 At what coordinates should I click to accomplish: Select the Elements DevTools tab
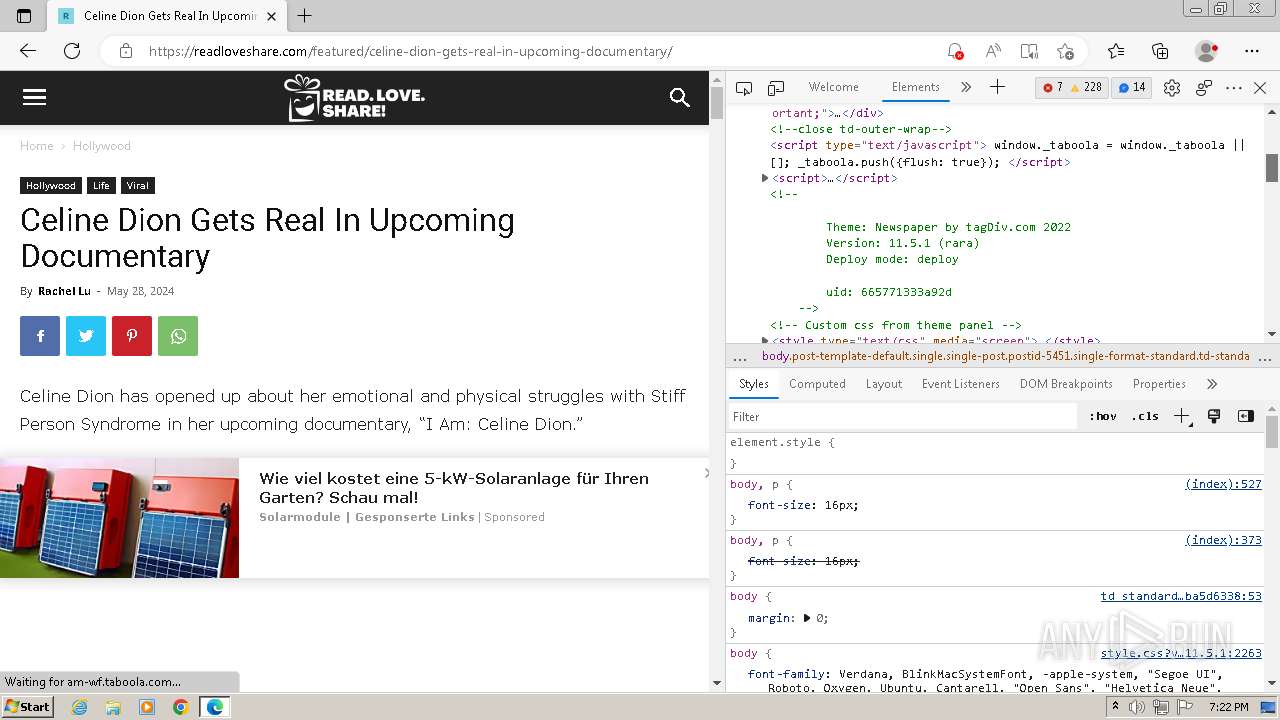pos(916,88)
